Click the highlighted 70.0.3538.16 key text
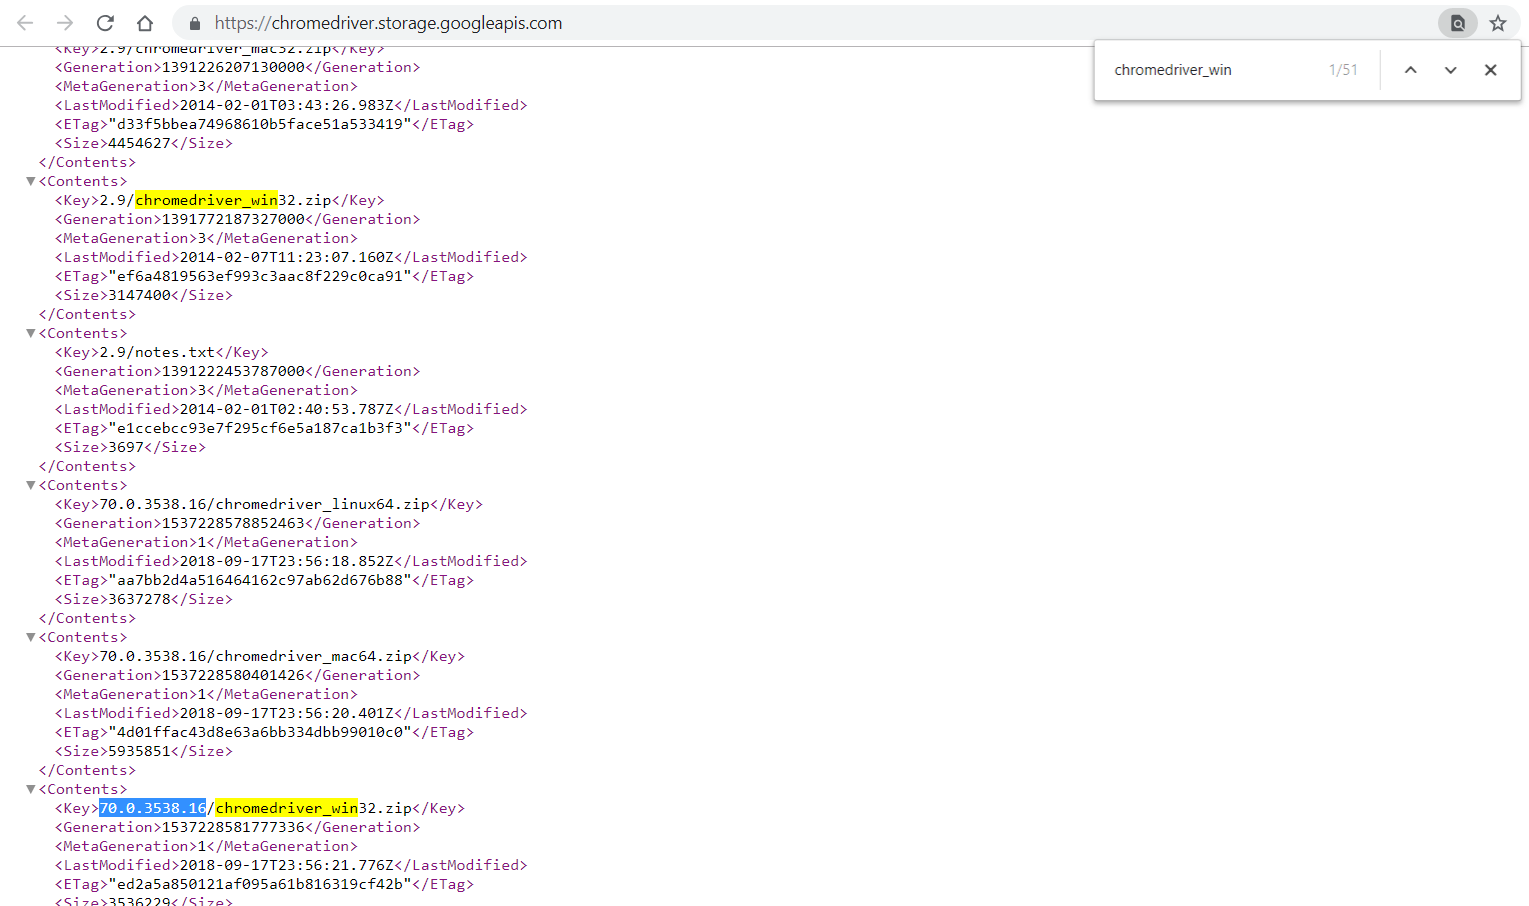The height and width of the screenshot is (906, 1529). 151,807
